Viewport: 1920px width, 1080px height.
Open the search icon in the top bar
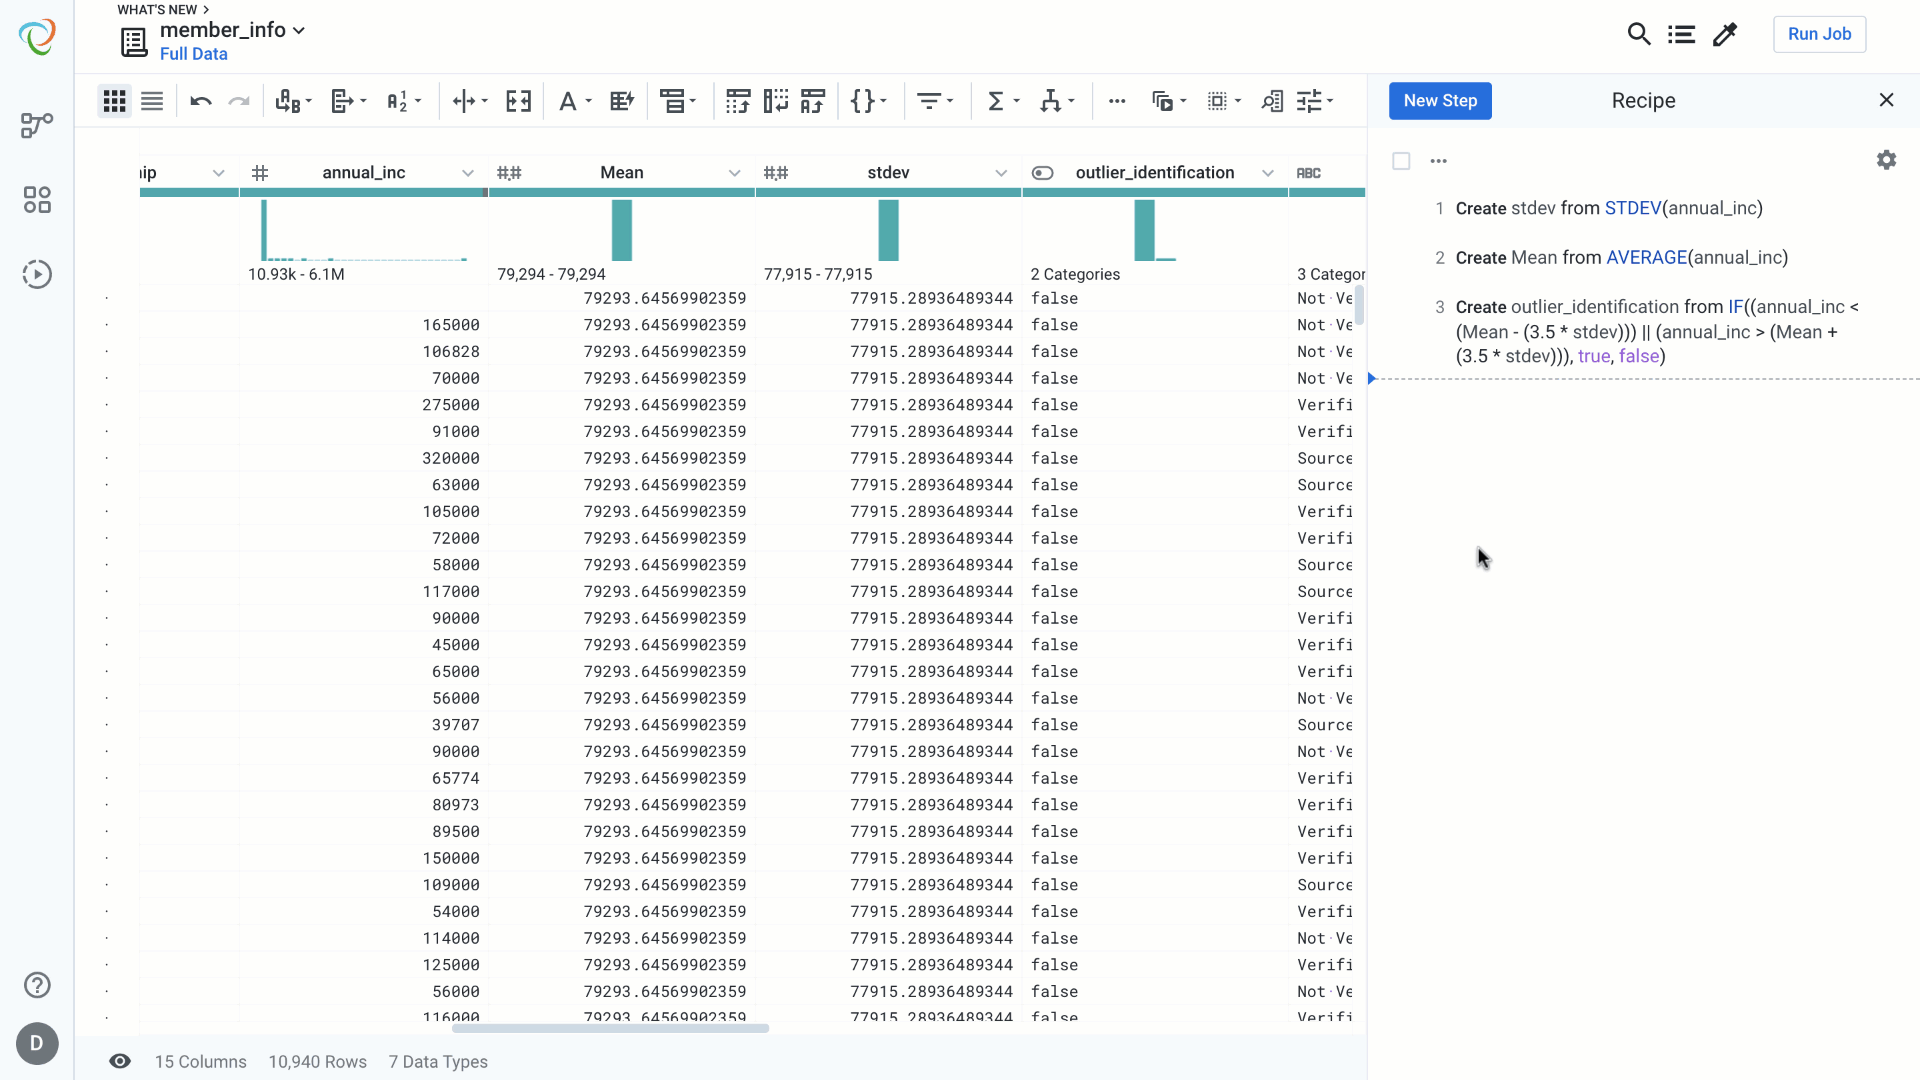click(1639, 33)
